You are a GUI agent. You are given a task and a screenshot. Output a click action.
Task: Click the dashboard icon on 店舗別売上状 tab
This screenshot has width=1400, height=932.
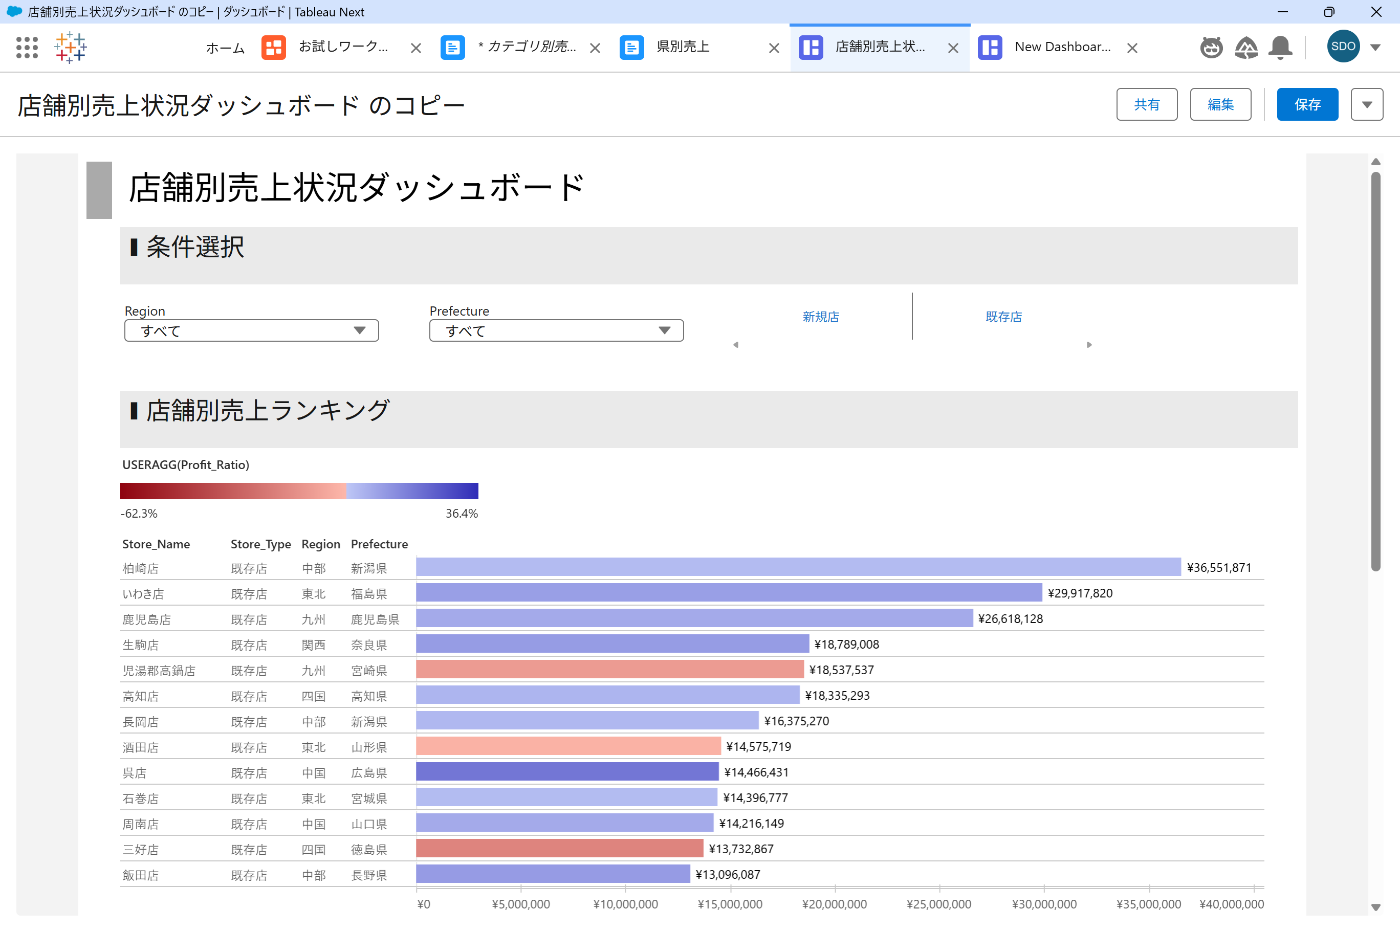click(x=811, y=47)
